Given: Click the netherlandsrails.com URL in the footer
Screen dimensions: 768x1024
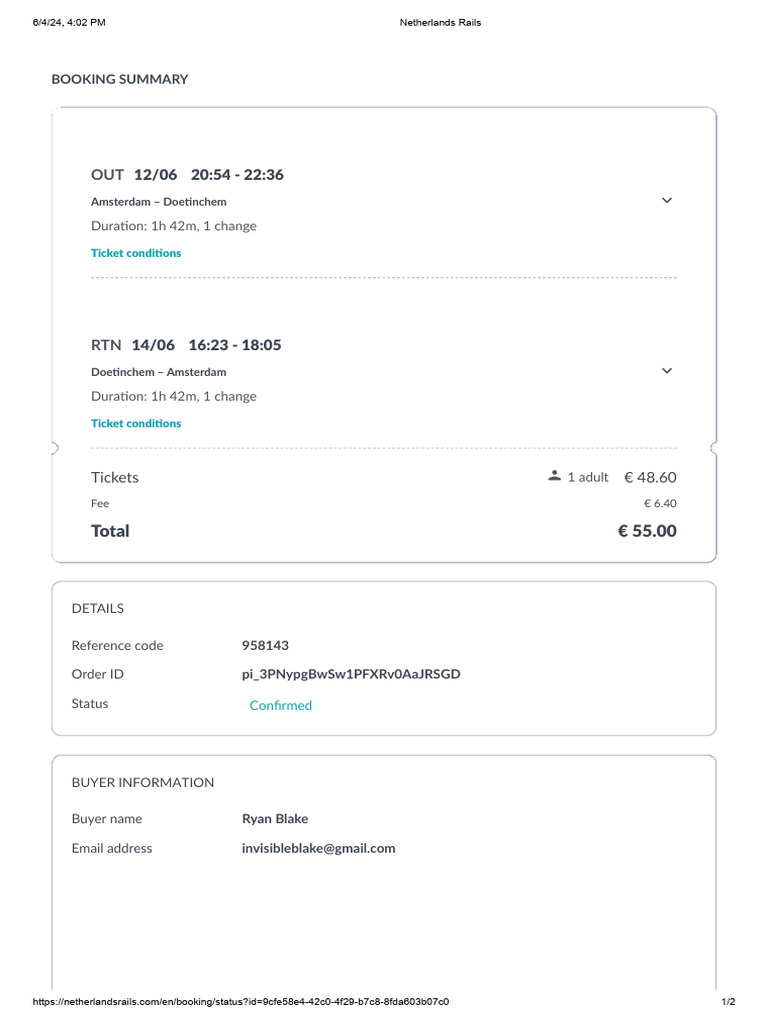Looking at the screenshot, I should click(x=241, y=1002).
